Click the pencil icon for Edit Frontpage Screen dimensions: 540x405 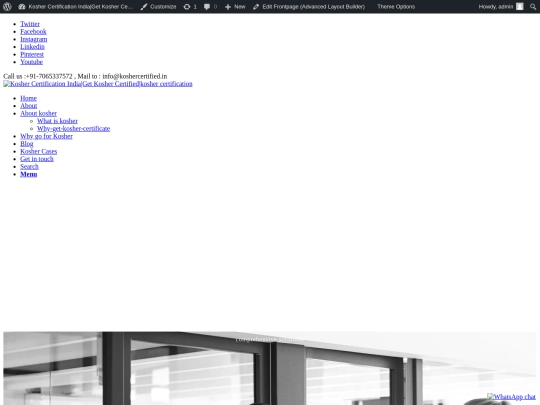[256, 7]
